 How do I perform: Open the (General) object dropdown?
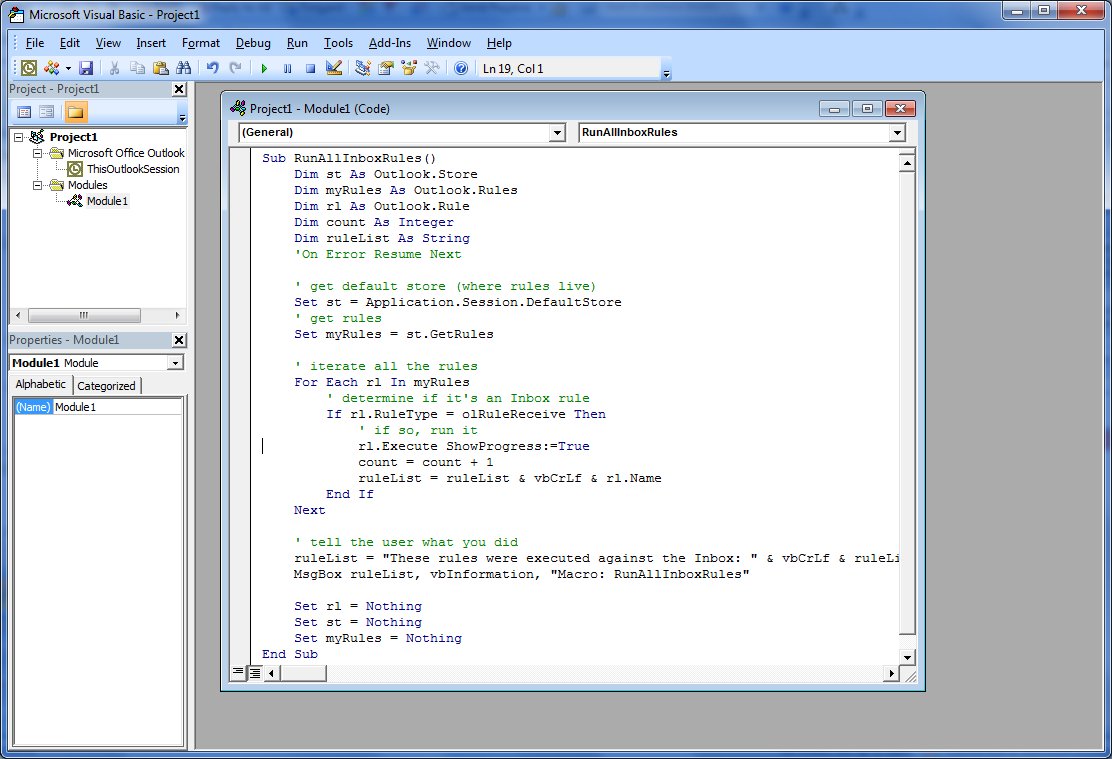[557, 132]
